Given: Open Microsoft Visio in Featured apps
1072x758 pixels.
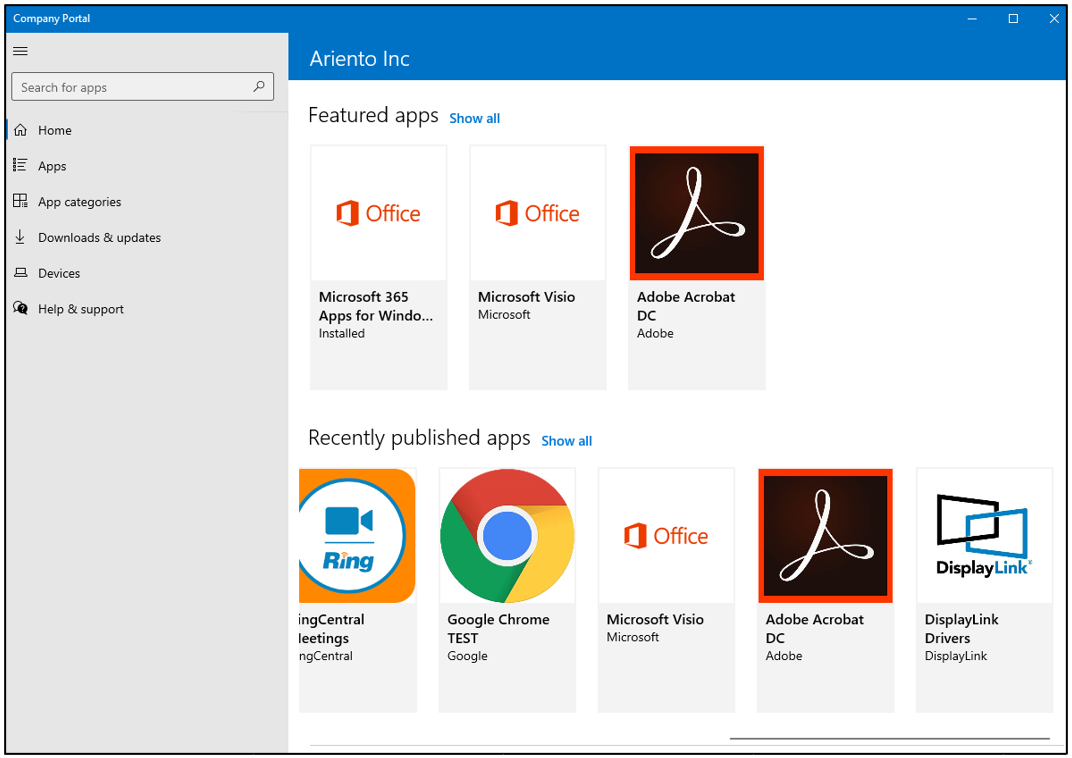Looking at the screenshot, I should (537, 267).
